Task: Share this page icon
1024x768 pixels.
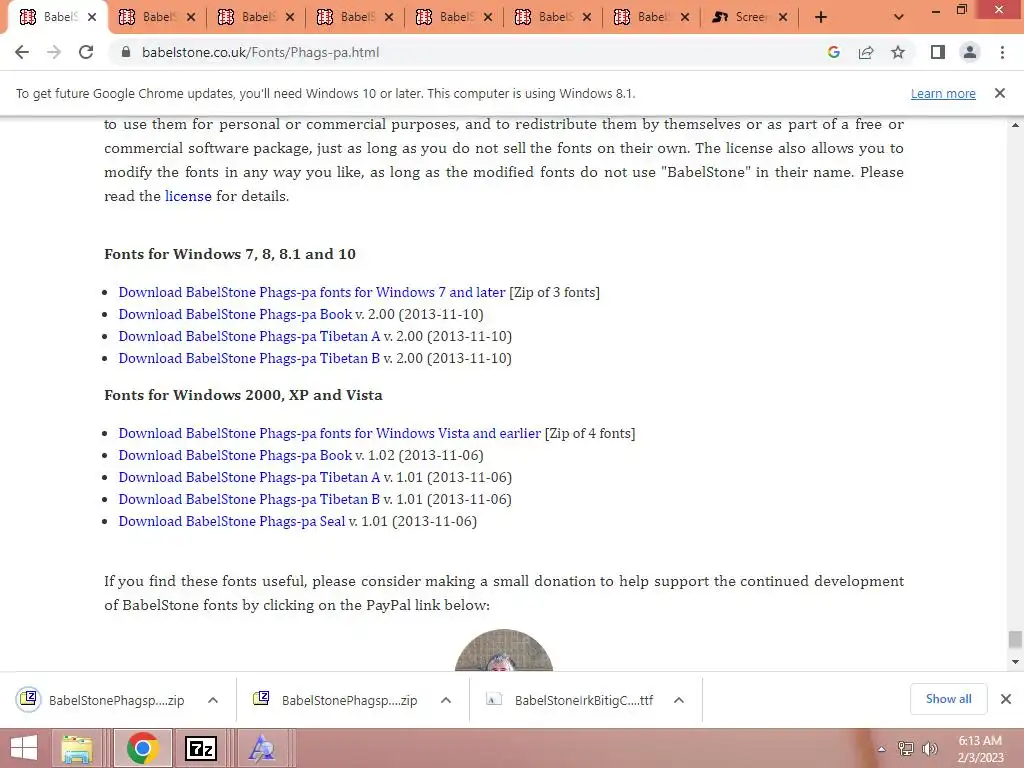Action: 866,52
